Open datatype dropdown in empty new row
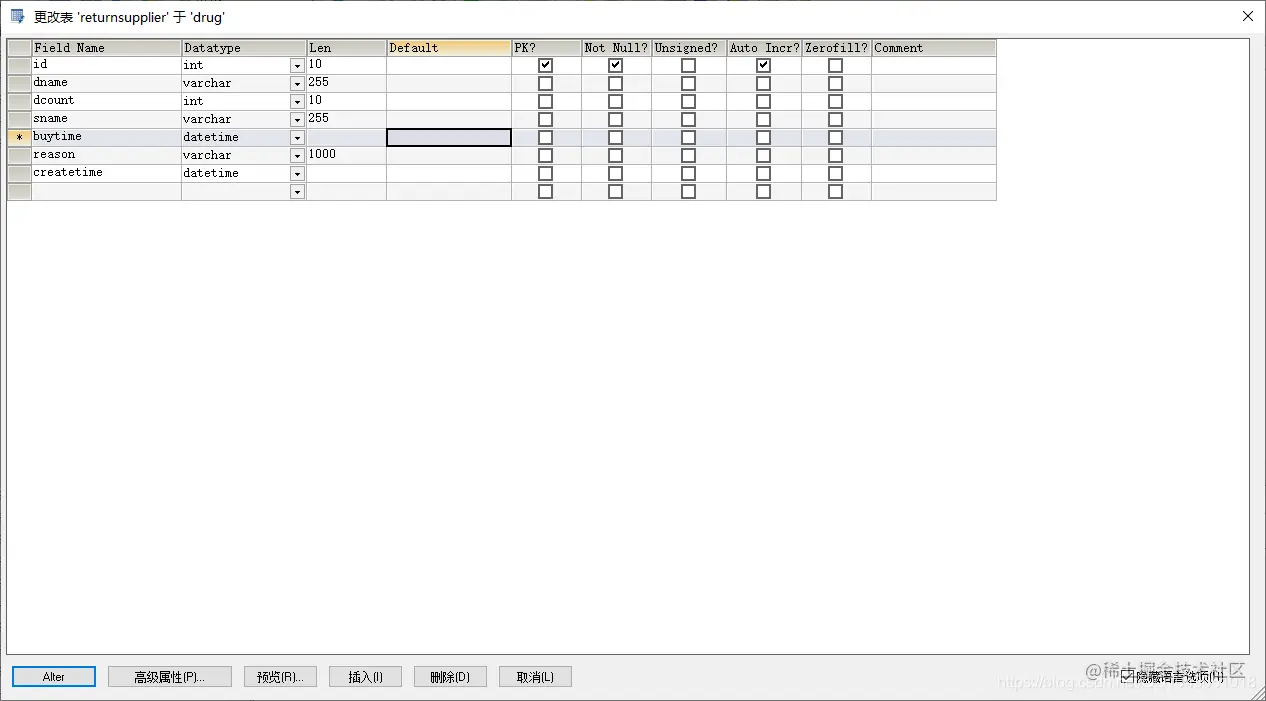Image resolution: width=1266 pixels, height=701 pixels. (x=297, y=191)
